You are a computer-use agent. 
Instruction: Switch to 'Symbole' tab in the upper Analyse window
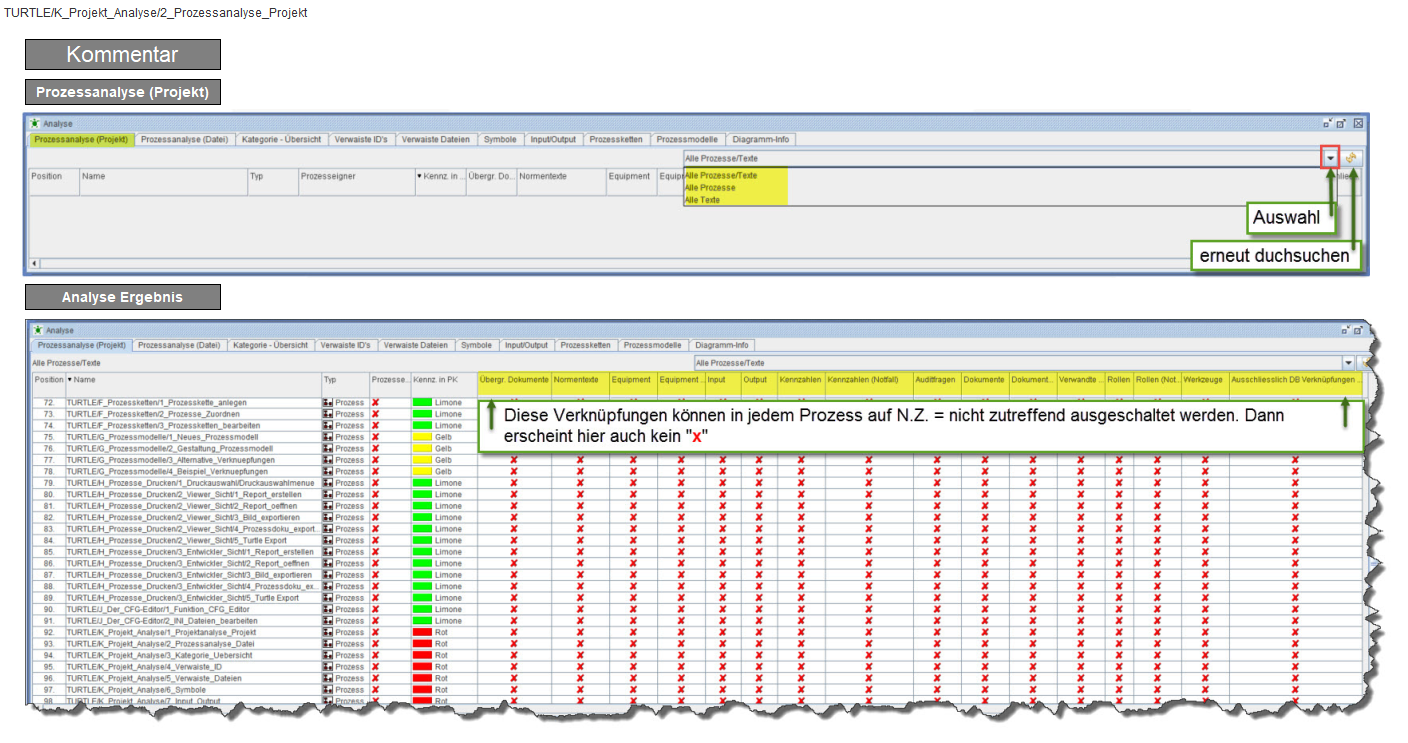(500, 139)
